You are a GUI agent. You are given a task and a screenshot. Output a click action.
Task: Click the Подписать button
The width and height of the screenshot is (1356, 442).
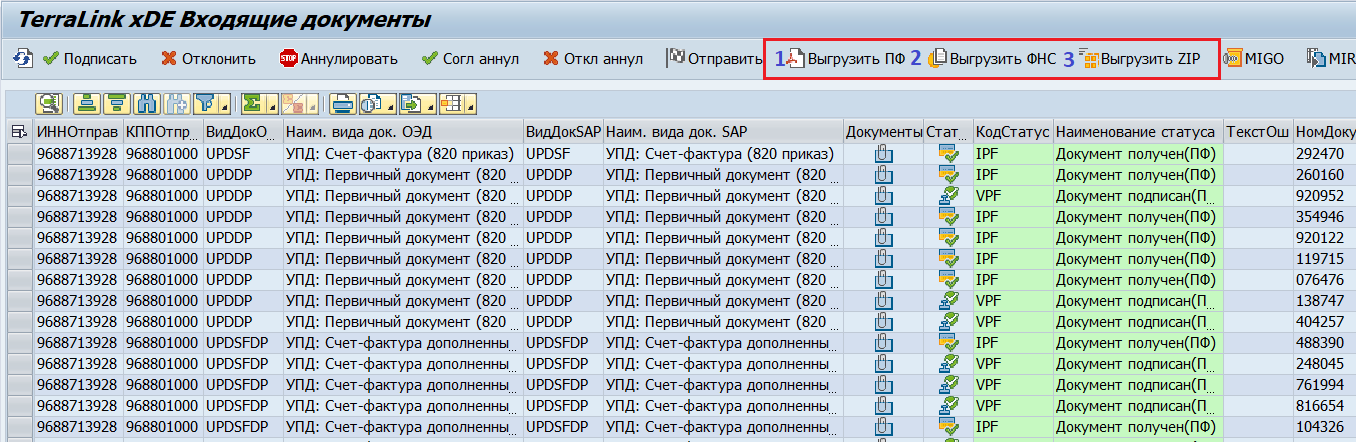[90, 59]
